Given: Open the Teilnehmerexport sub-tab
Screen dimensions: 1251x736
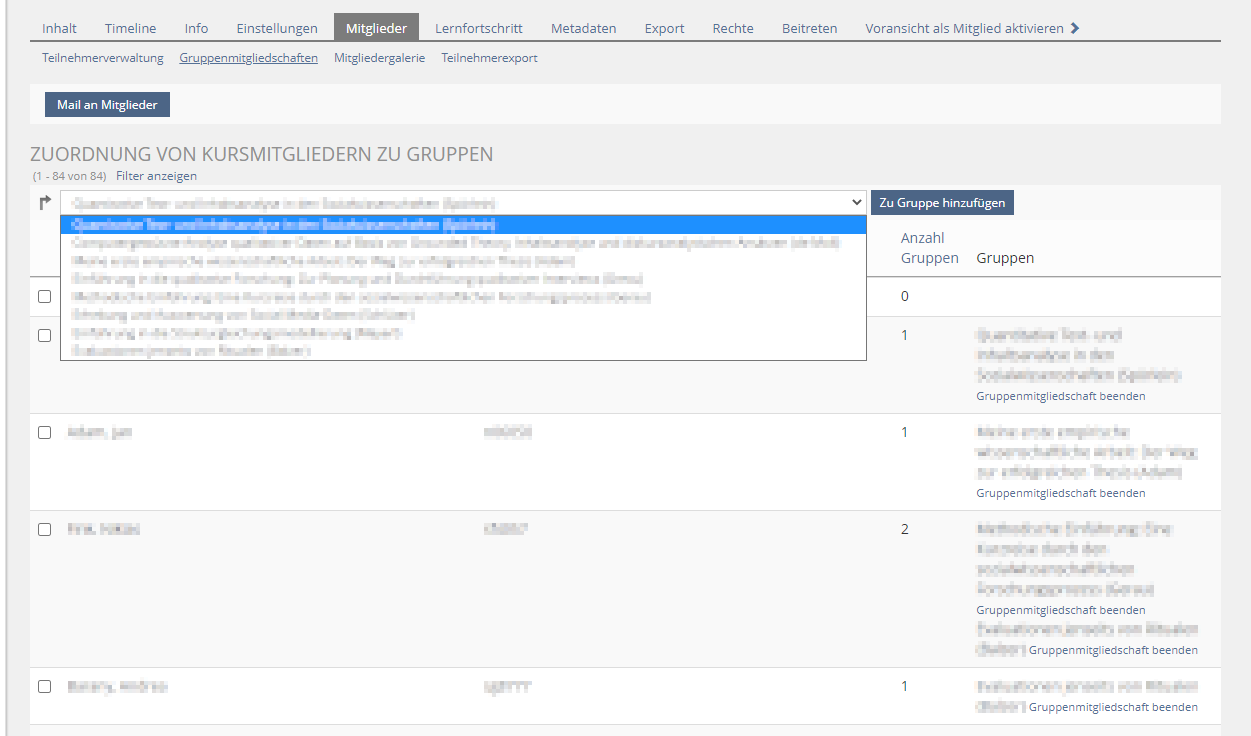Looking at the screenshot, I should pos(489,58).
